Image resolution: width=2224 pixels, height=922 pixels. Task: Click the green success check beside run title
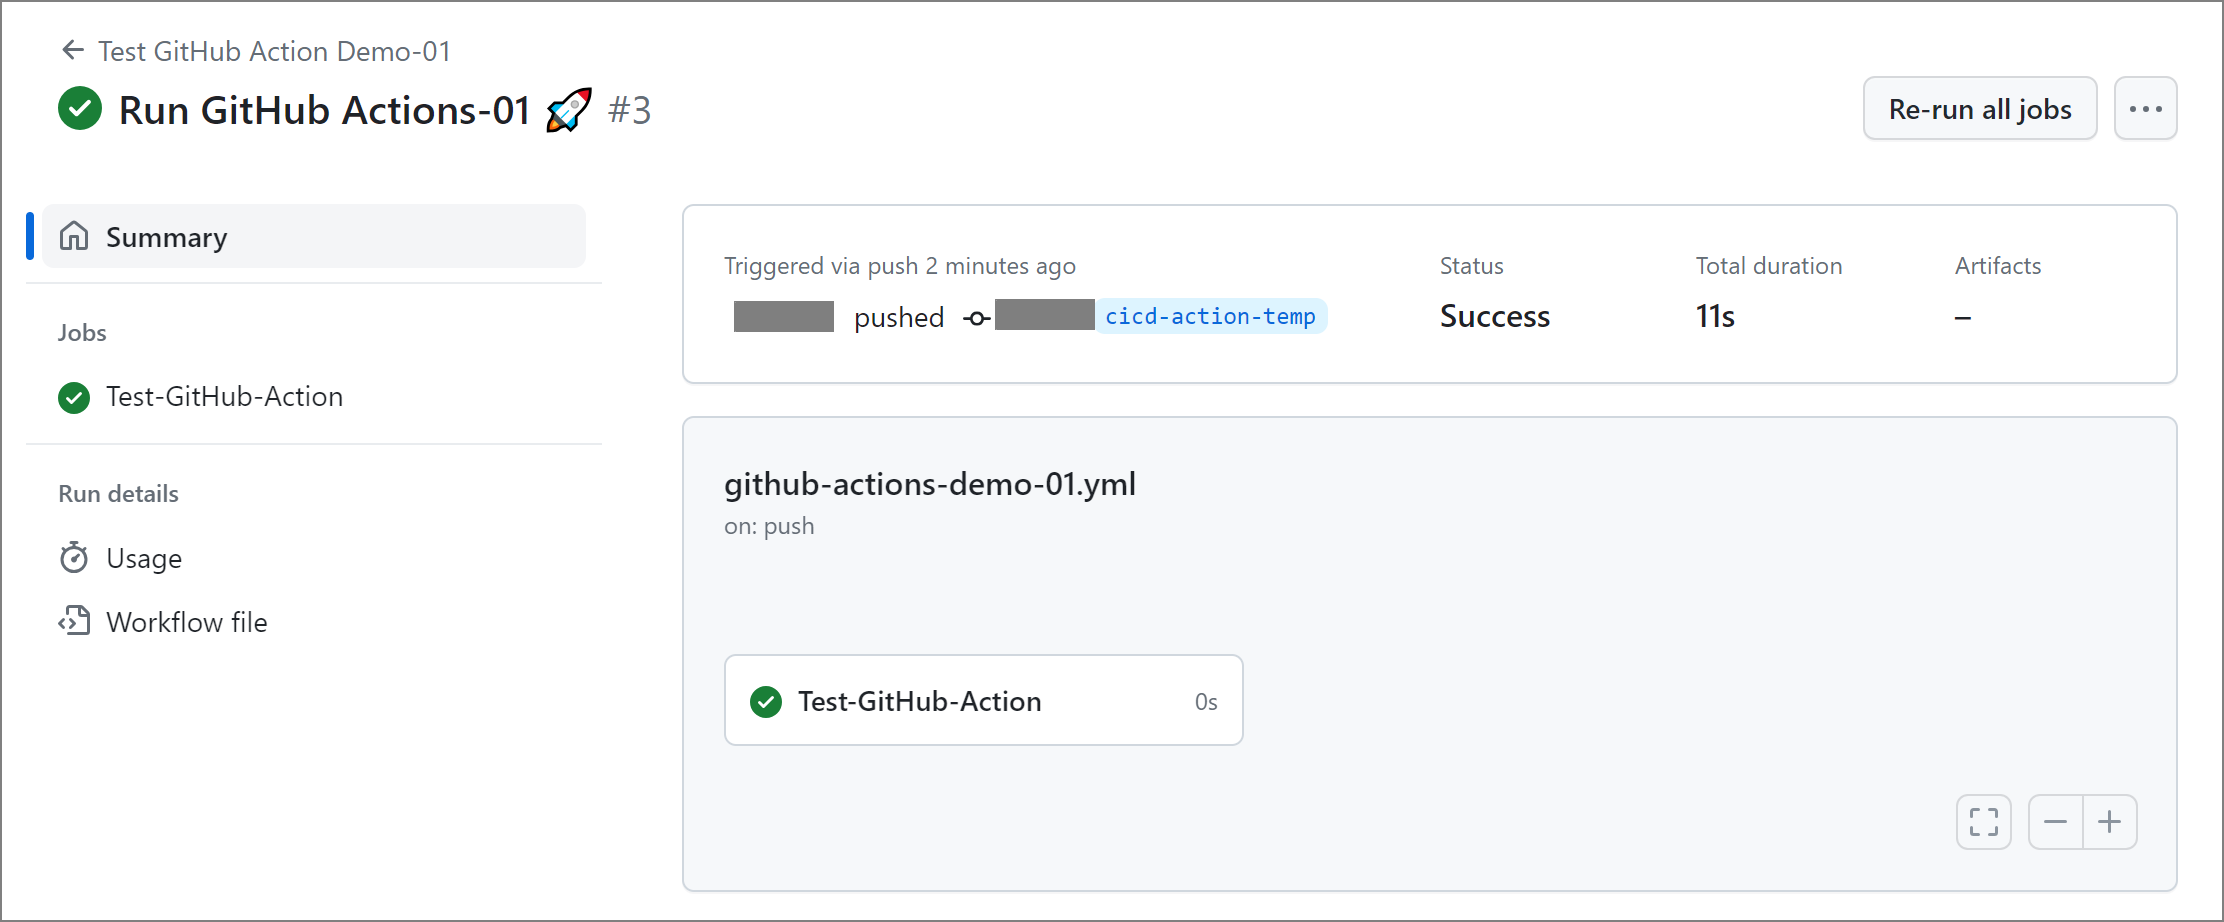pyautogui.click(x=80, y=108)
